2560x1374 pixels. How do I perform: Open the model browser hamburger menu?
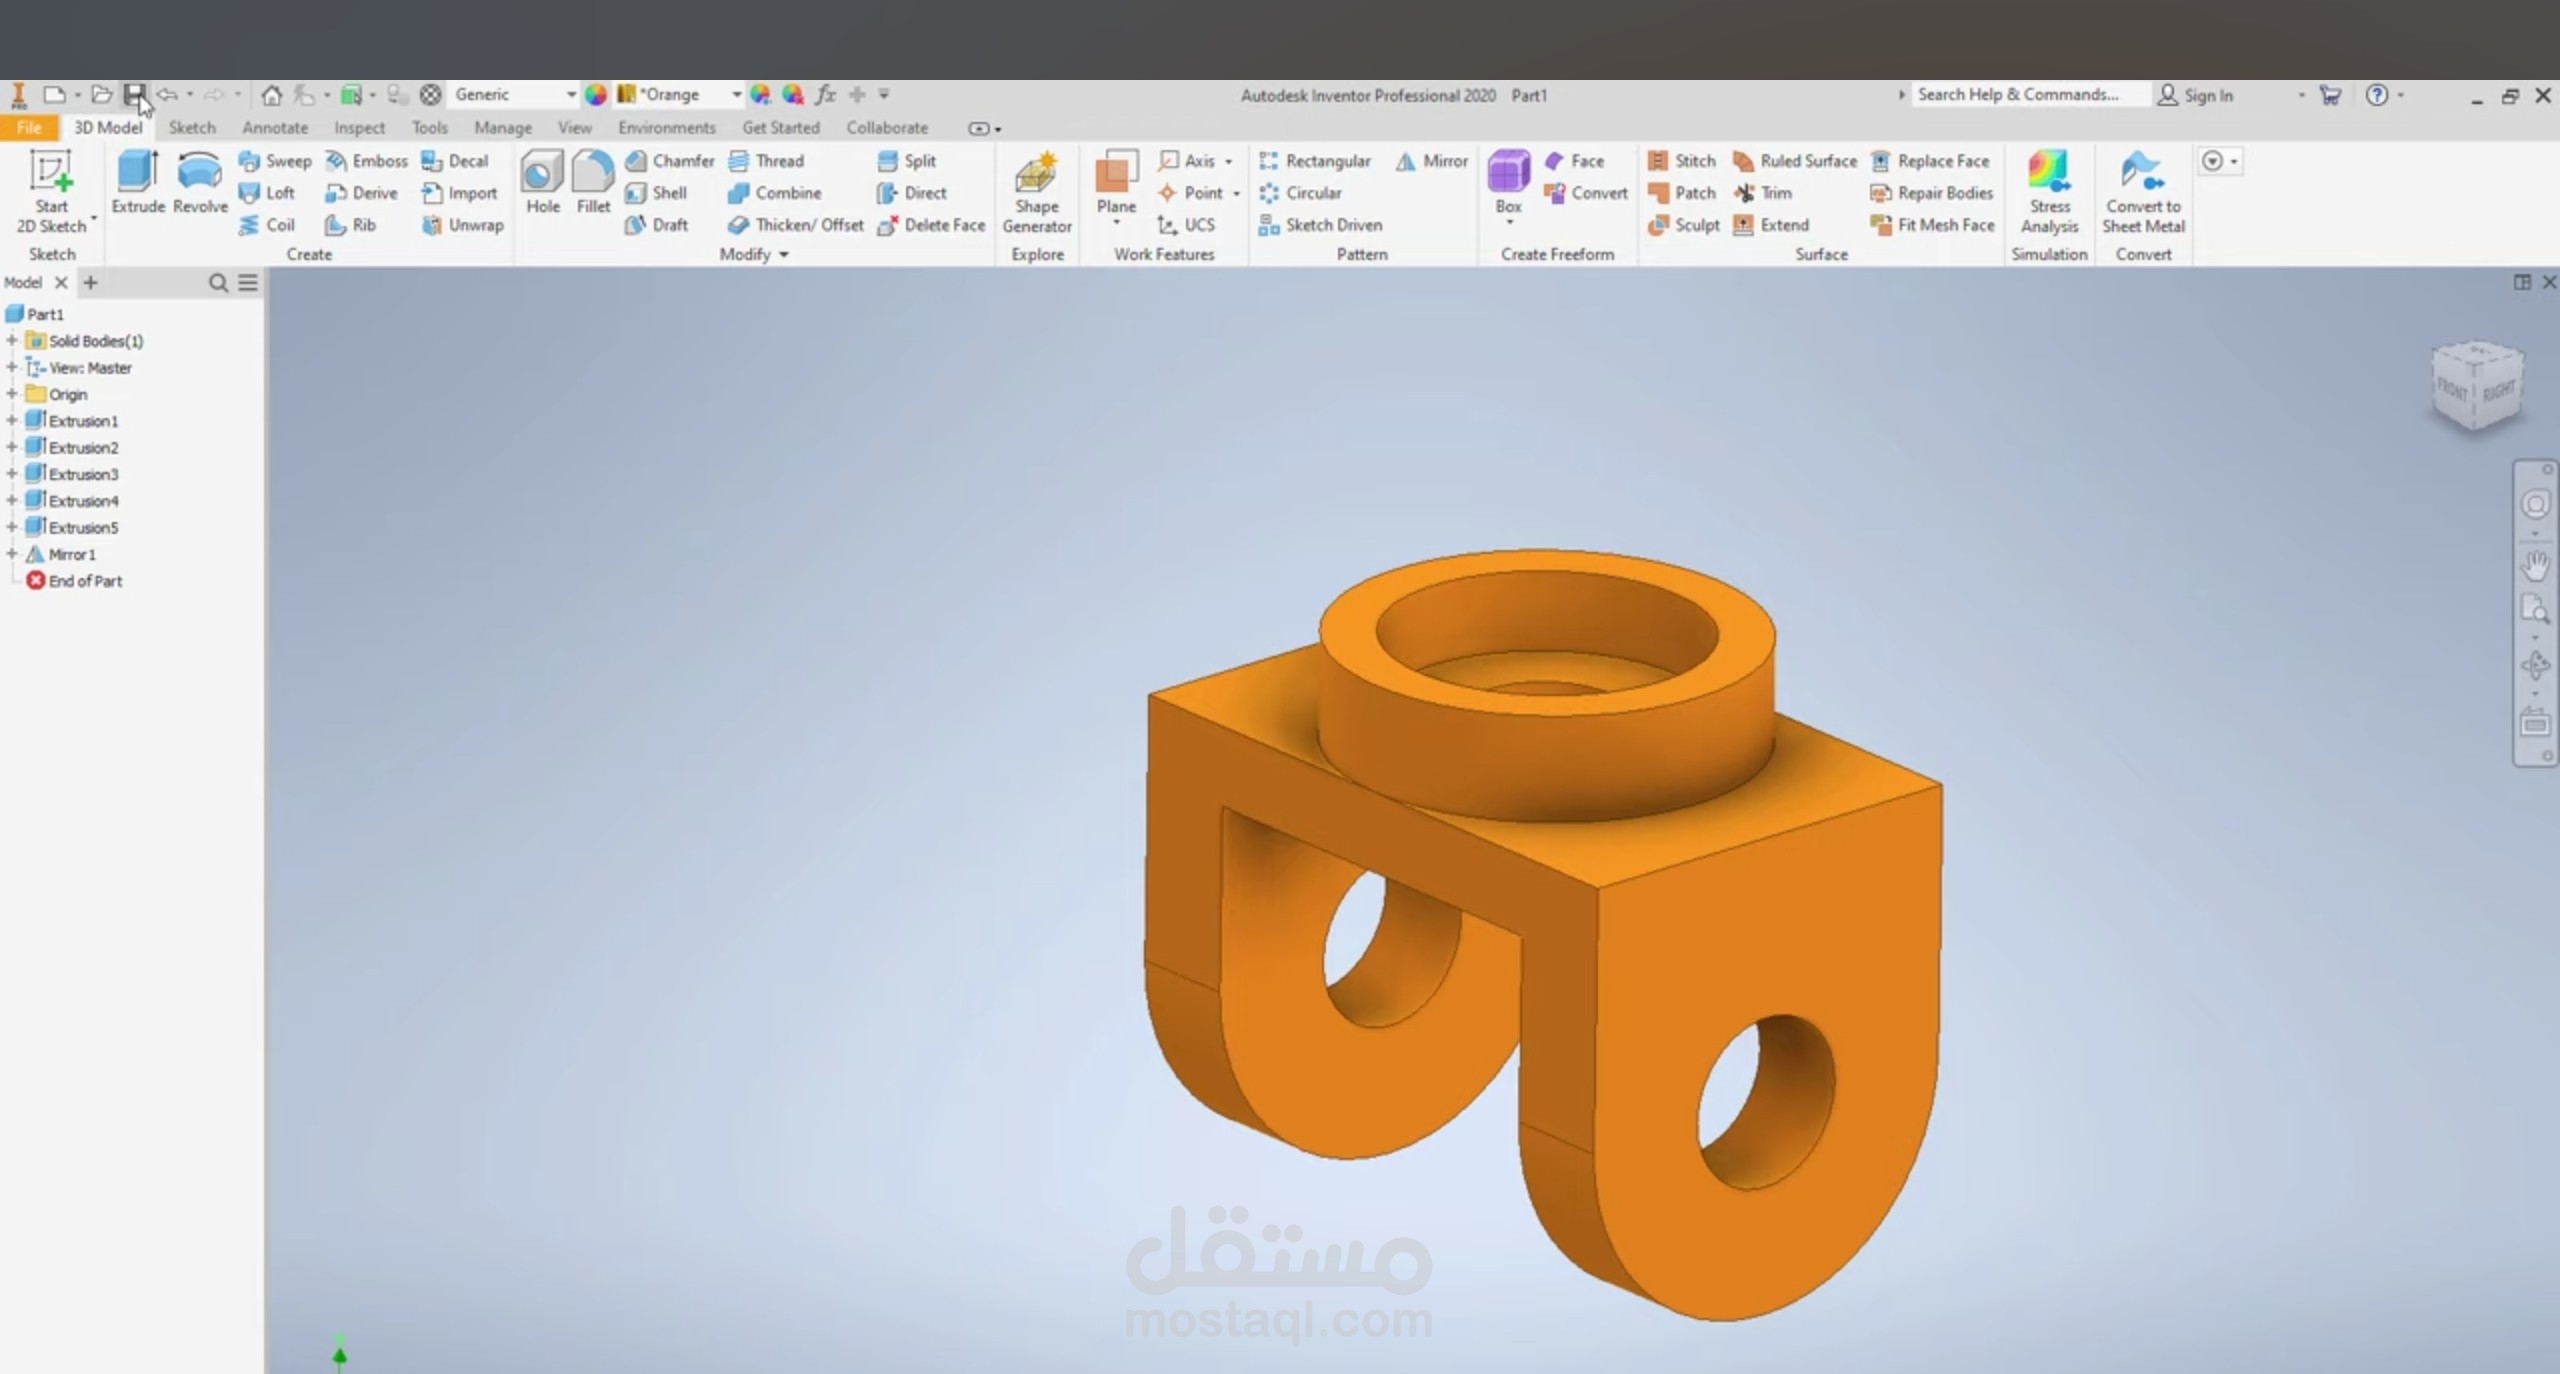(x=248, y=283)
